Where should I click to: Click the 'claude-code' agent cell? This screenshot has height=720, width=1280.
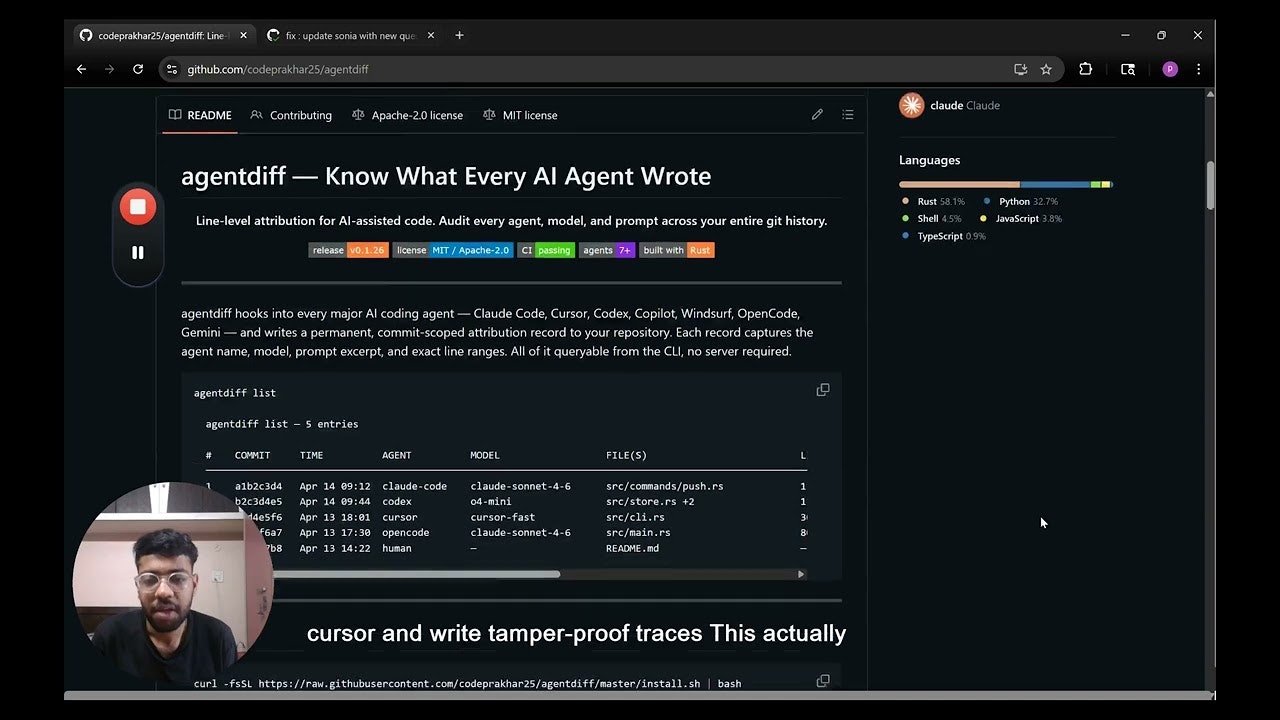pyautogui.click(x=414, y=486)
